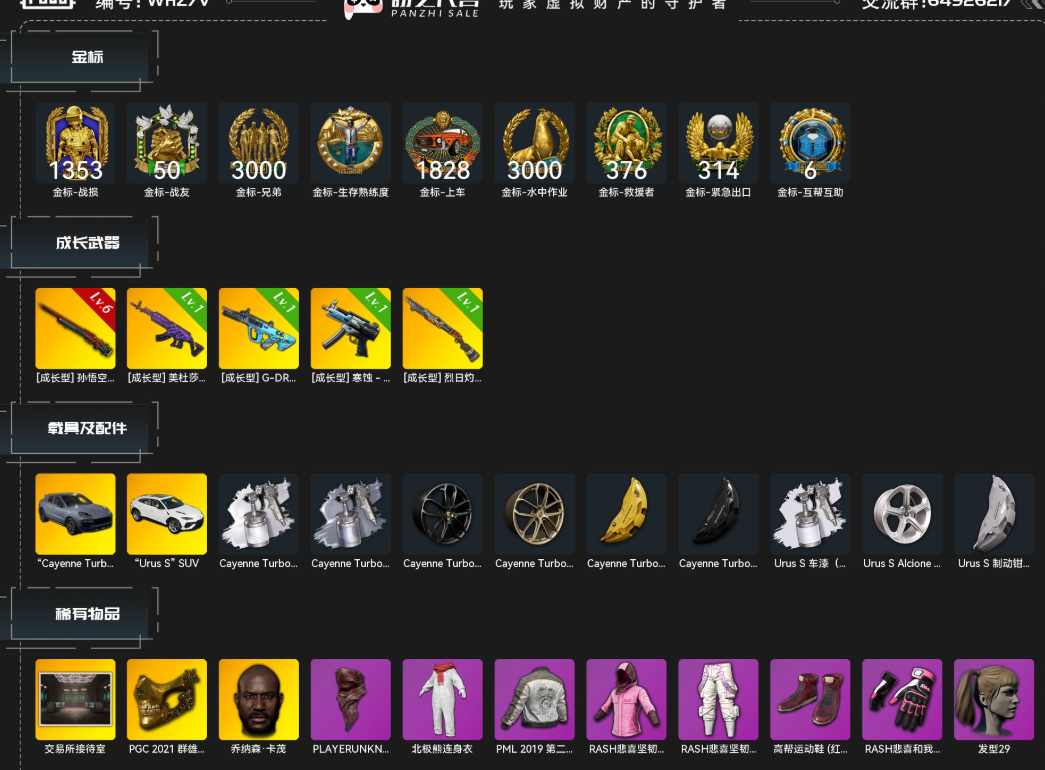Select the 美杜莎 purple rifle weapon
The width and height of the screenshot is (1045, 770).
tap(167, 328)
